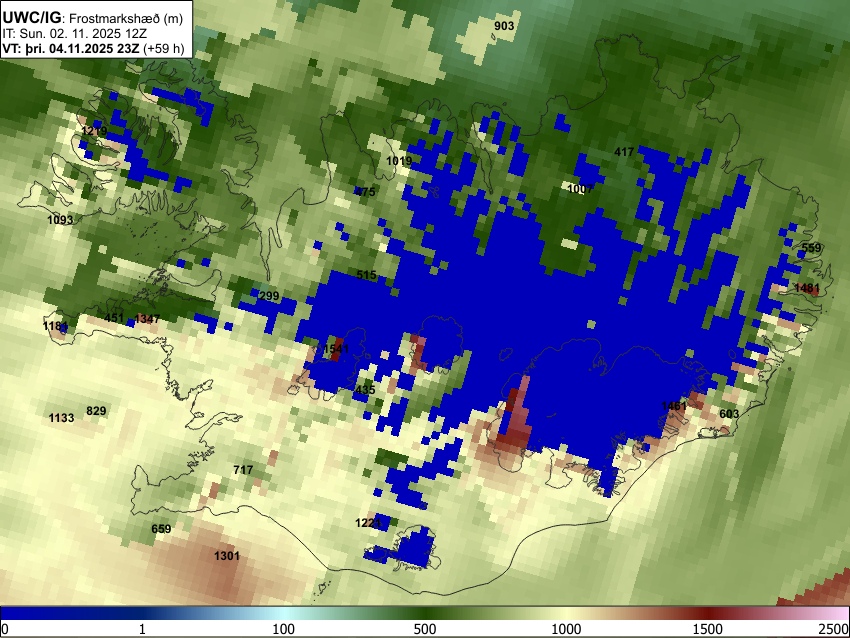Click the 1541 map label
This screenshot has width=850, height=638.
click(x=336, y=349)
